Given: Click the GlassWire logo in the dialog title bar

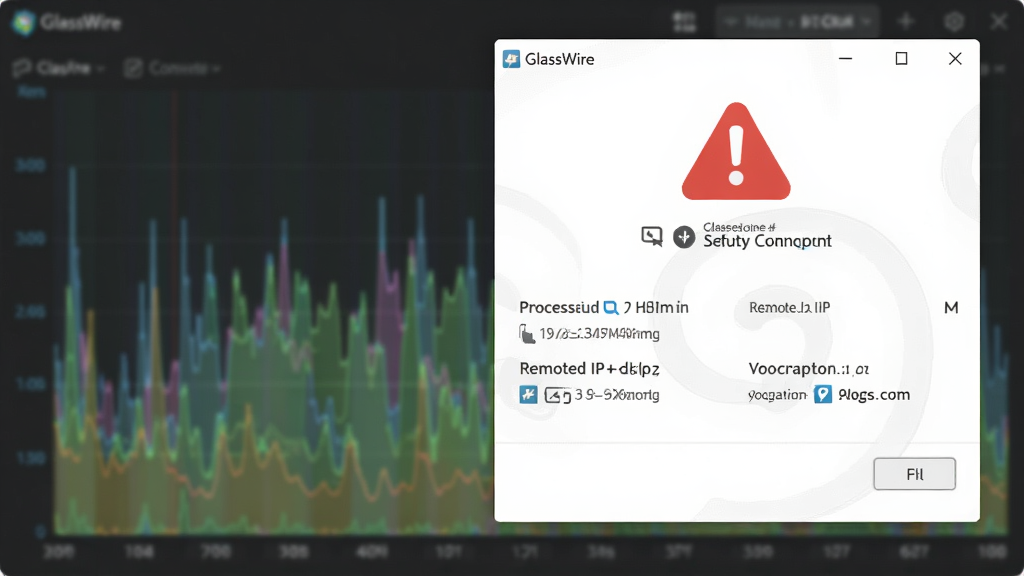Looking at the screenshot, I should [511, 59].
